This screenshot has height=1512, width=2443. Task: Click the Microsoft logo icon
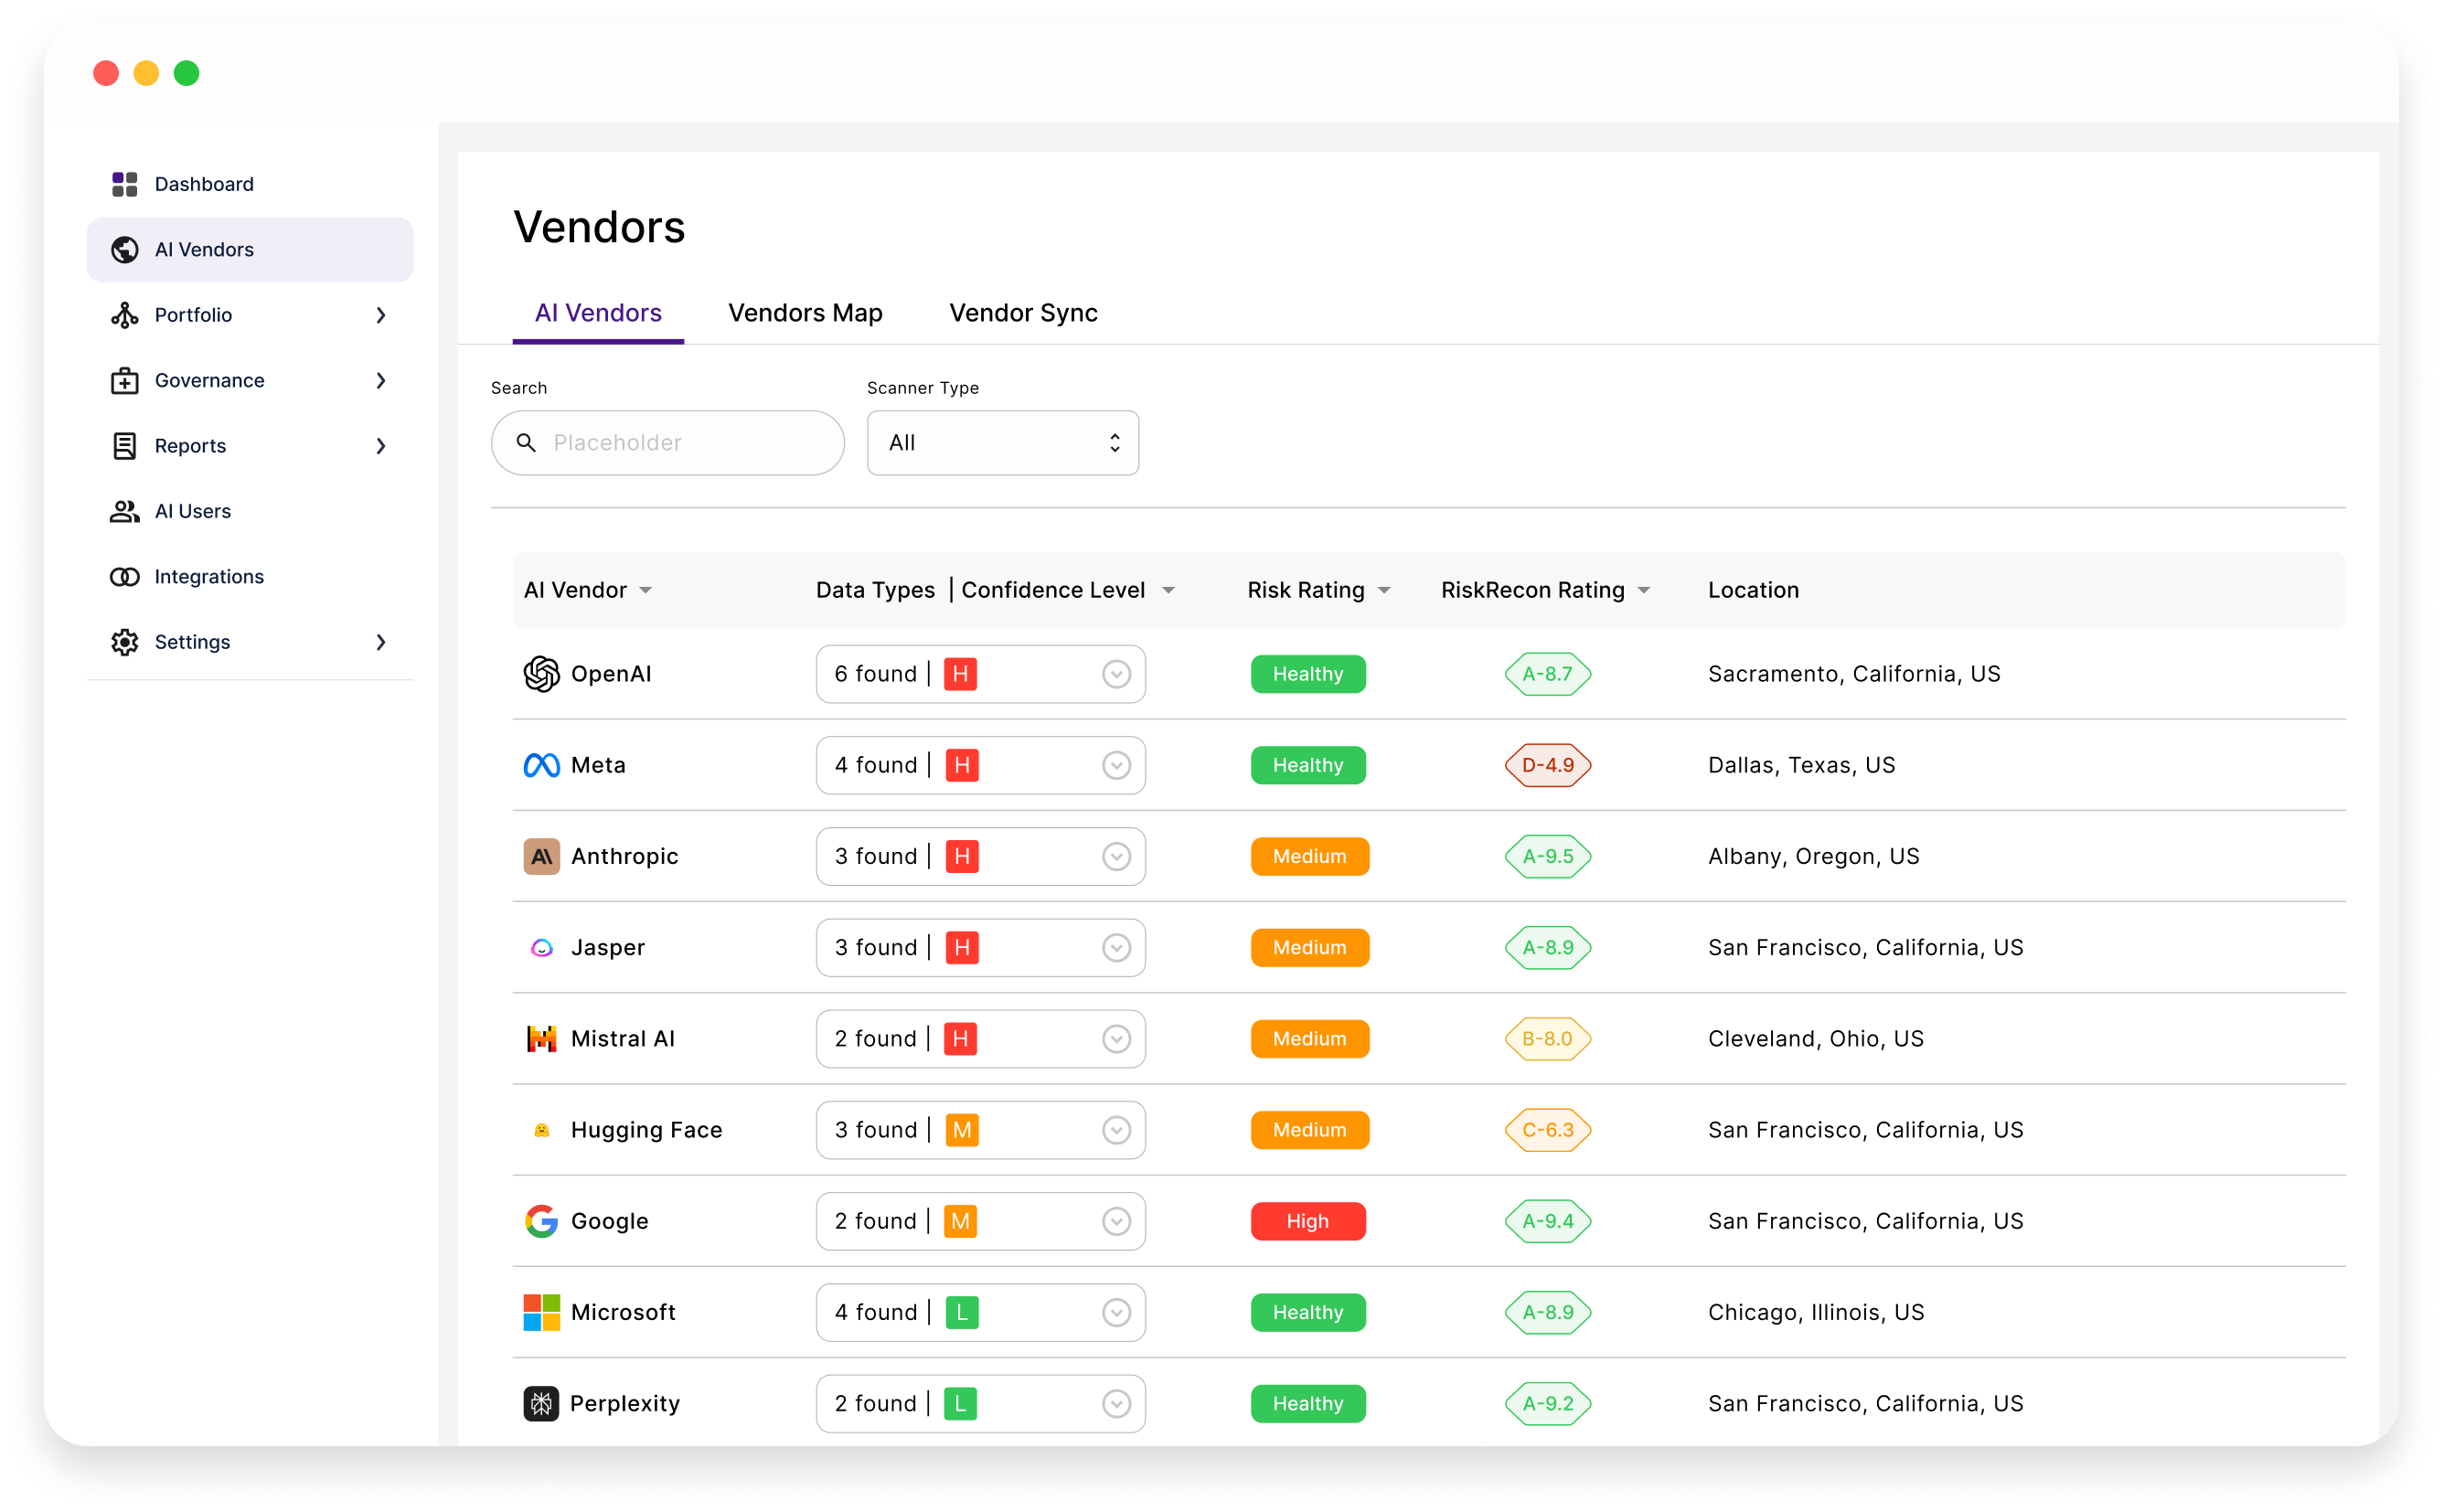pos(541,1312)
